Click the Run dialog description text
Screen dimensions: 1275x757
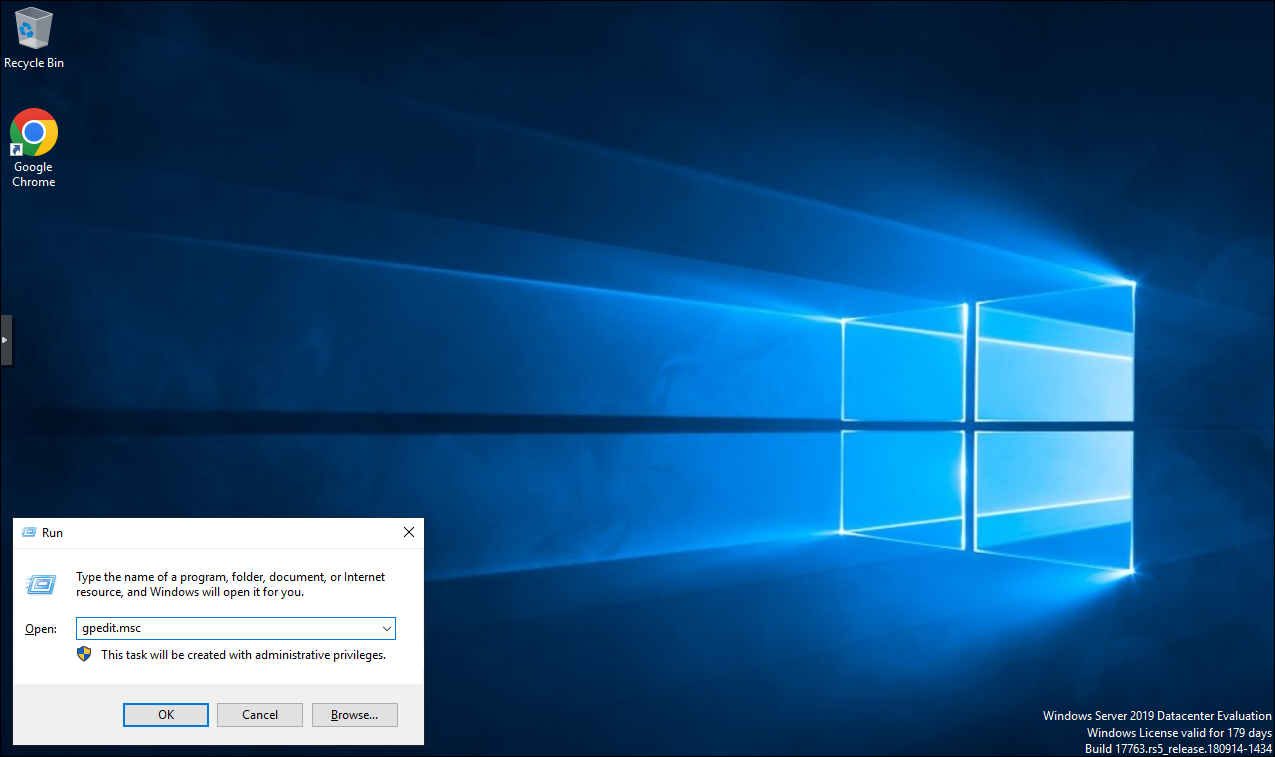point(230,584)
